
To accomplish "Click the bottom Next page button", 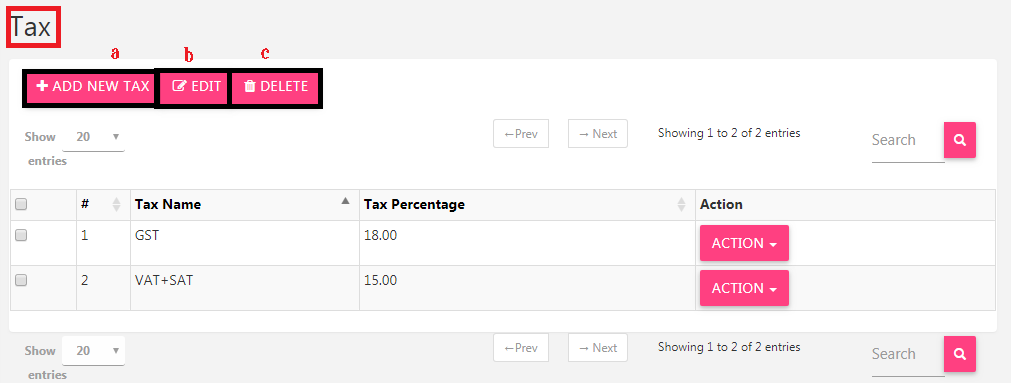I will [598, 348].
